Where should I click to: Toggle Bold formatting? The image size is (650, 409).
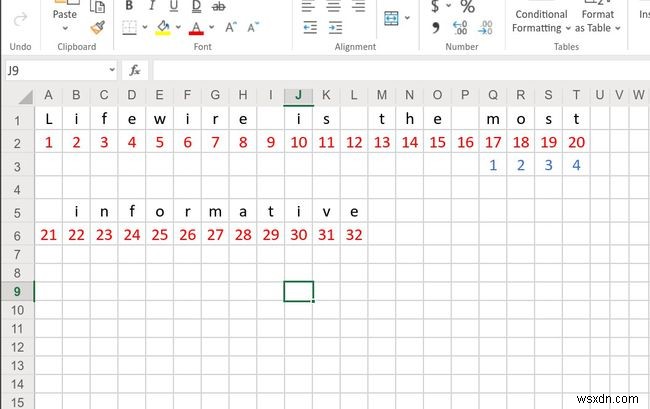129,6
